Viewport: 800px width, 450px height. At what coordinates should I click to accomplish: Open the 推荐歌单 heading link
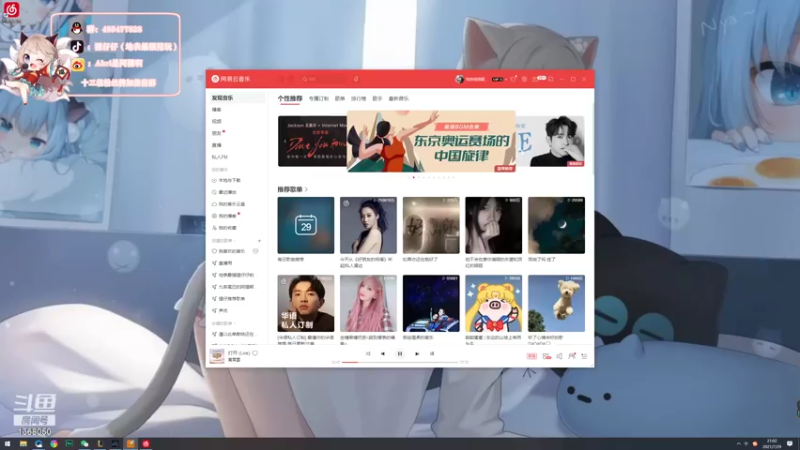pyautogui.click(x=292, y=189)
